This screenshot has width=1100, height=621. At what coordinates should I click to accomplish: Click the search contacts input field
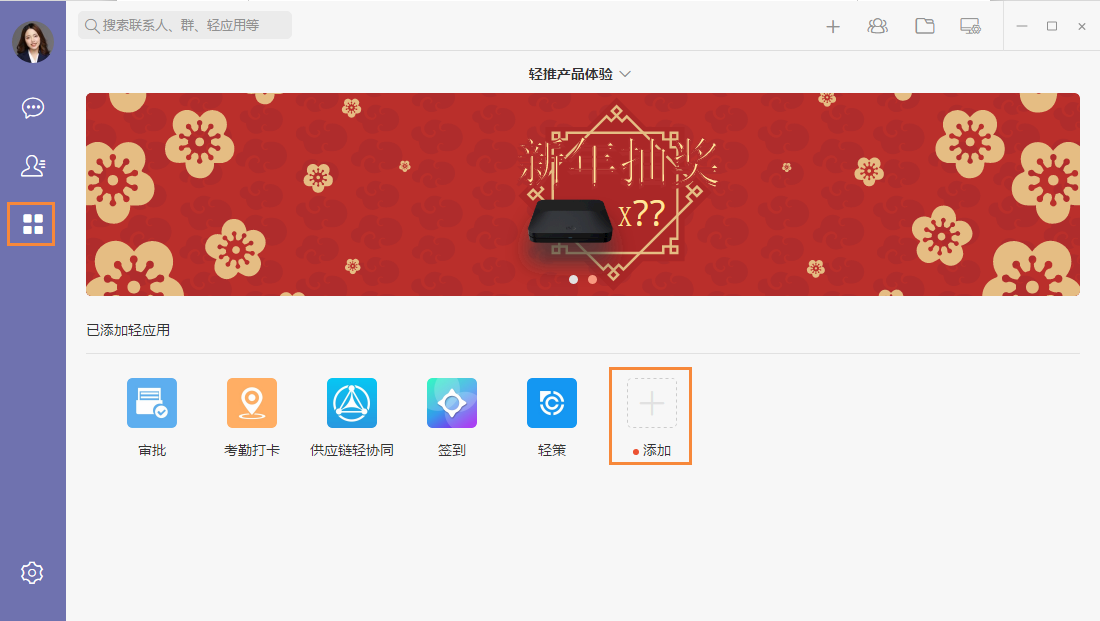click(184, 25)
